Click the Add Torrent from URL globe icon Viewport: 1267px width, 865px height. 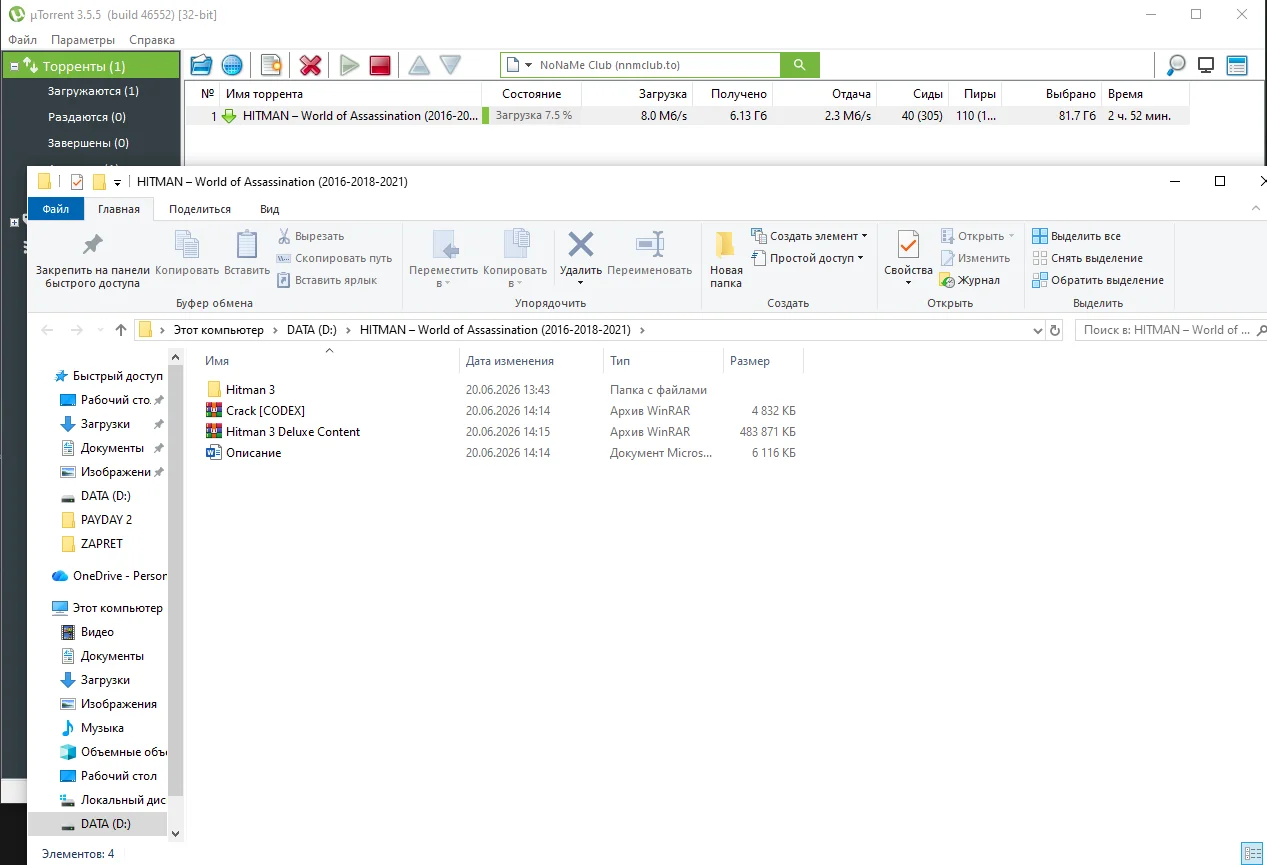click(232, 65)
